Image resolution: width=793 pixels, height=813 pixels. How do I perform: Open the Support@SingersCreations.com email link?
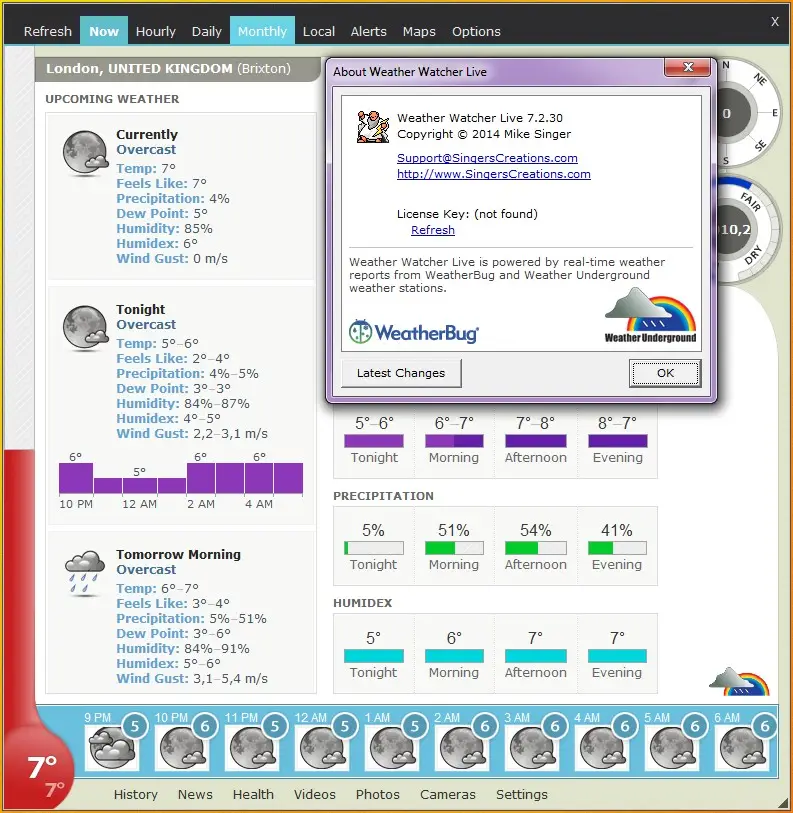487,158
